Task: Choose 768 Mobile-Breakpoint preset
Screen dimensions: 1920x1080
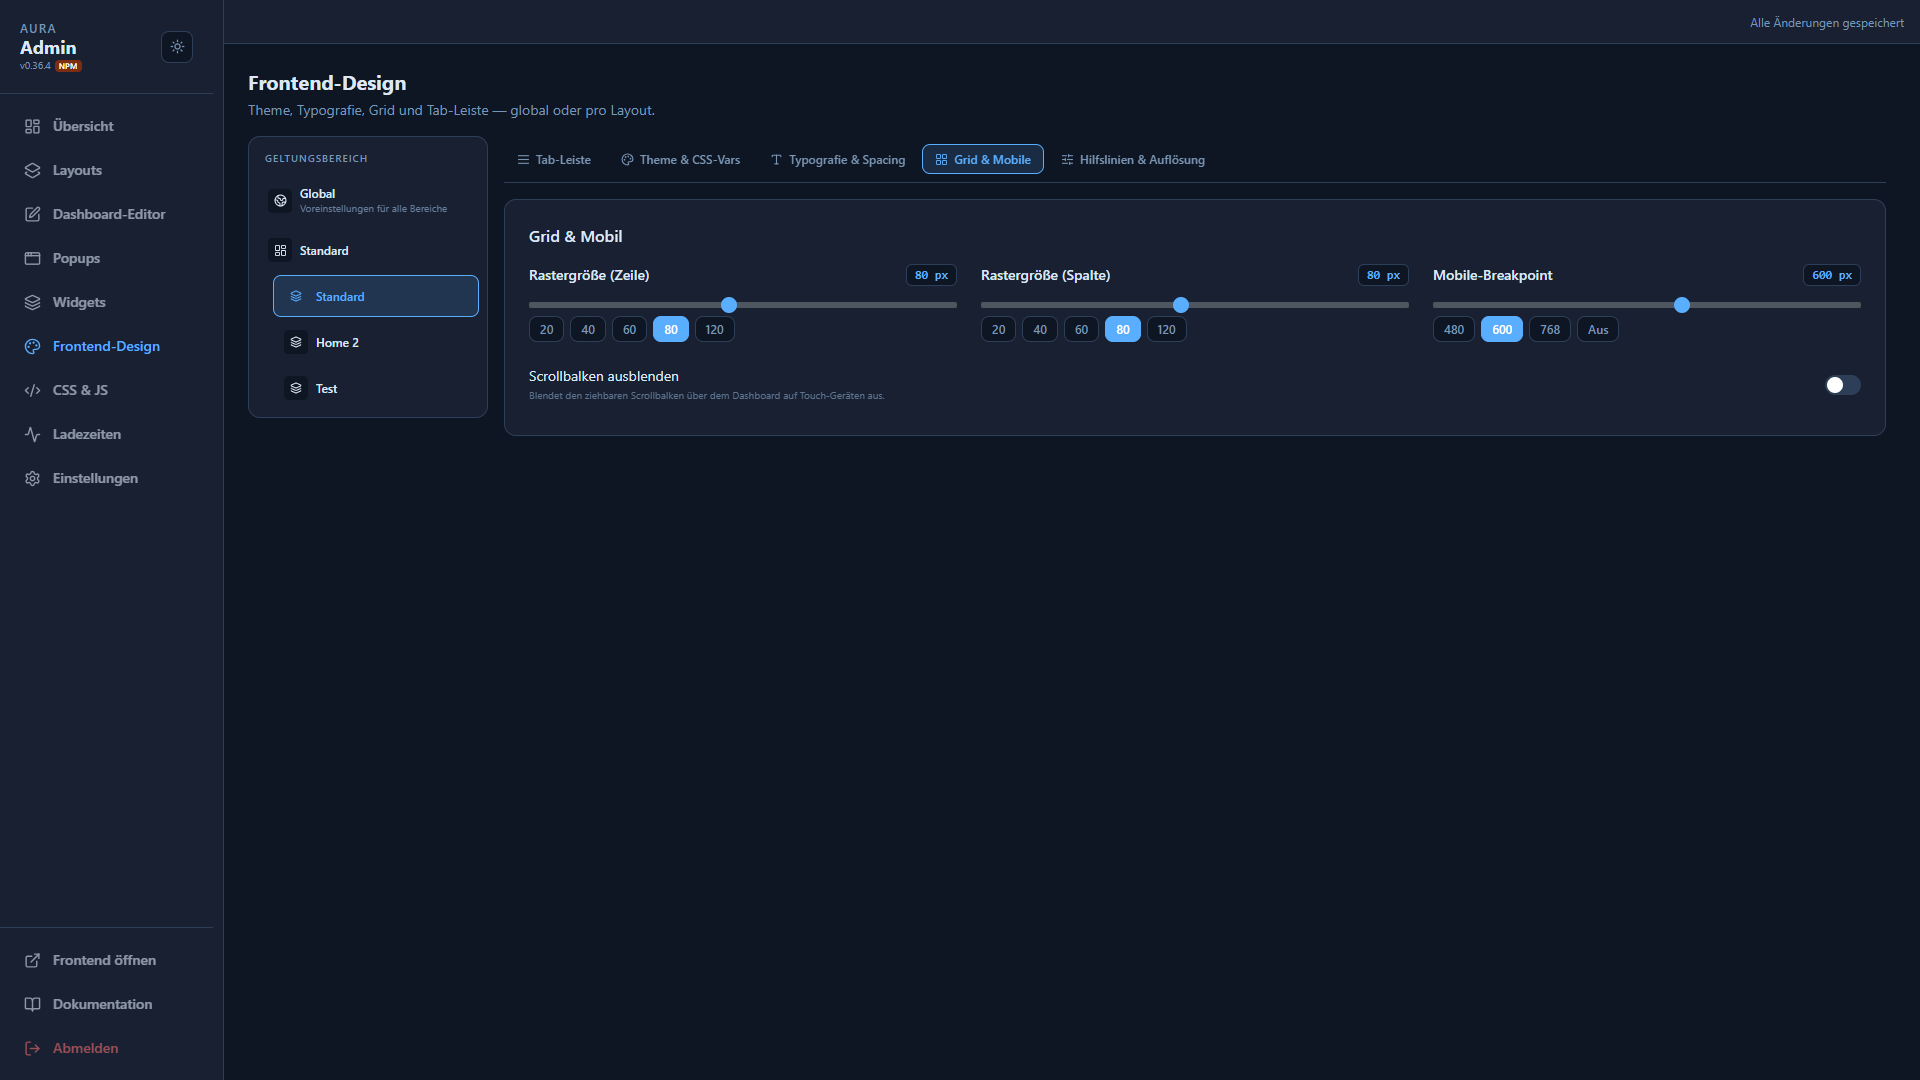Action: (x=1550, y=329)
